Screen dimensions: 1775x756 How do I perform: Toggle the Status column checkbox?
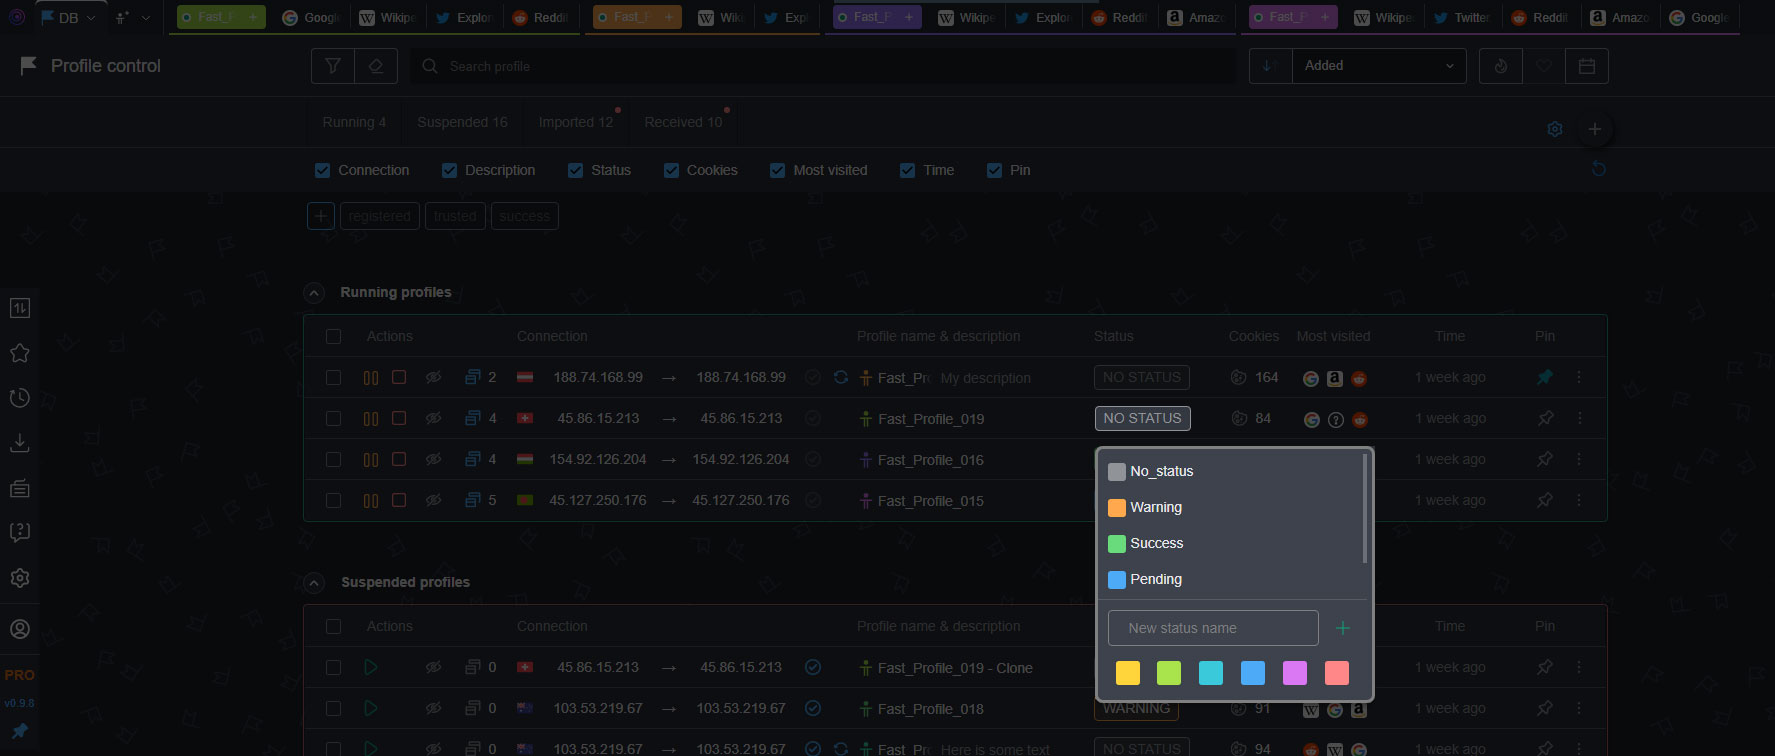(x=575, y=170)
